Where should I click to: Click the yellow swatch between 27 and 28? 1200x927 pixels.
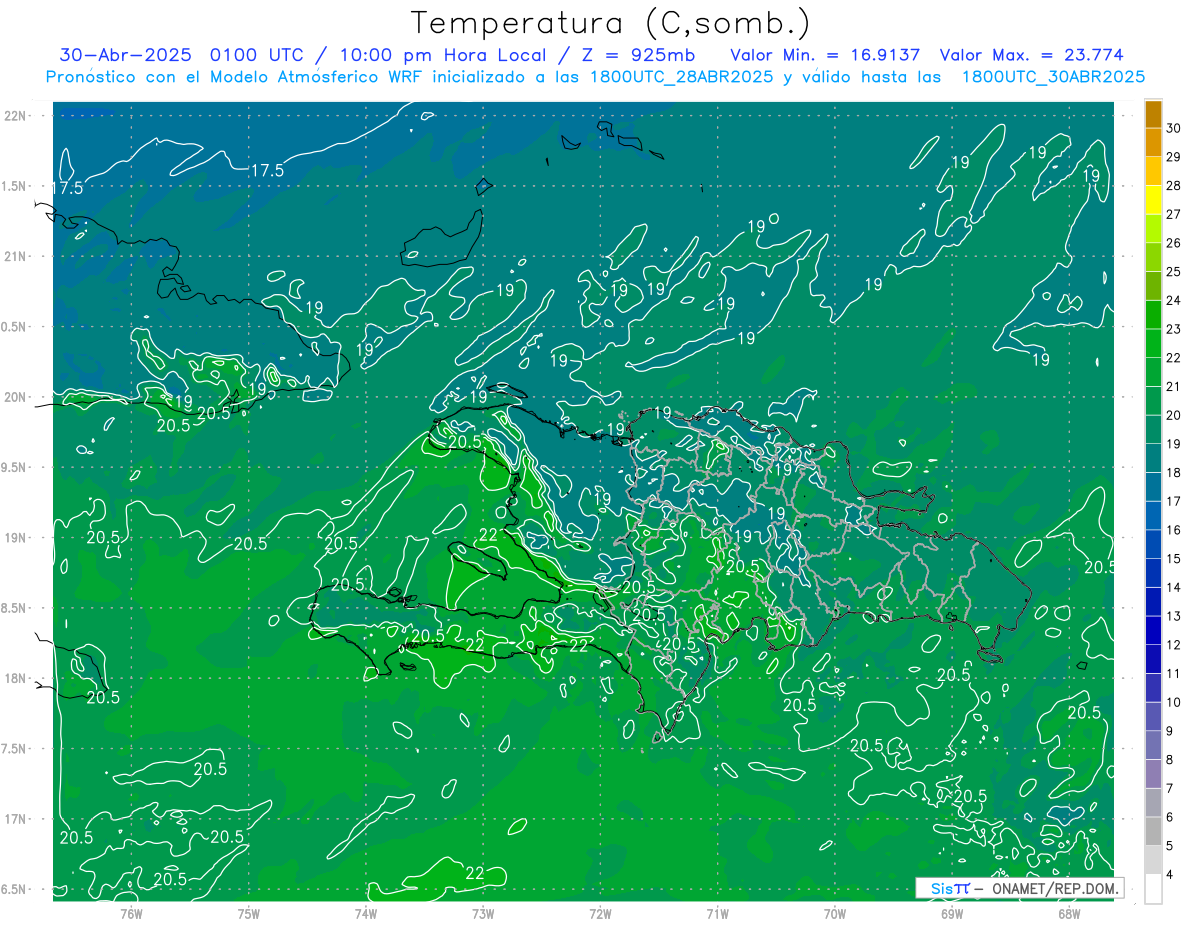click(x=1153, y=200)
